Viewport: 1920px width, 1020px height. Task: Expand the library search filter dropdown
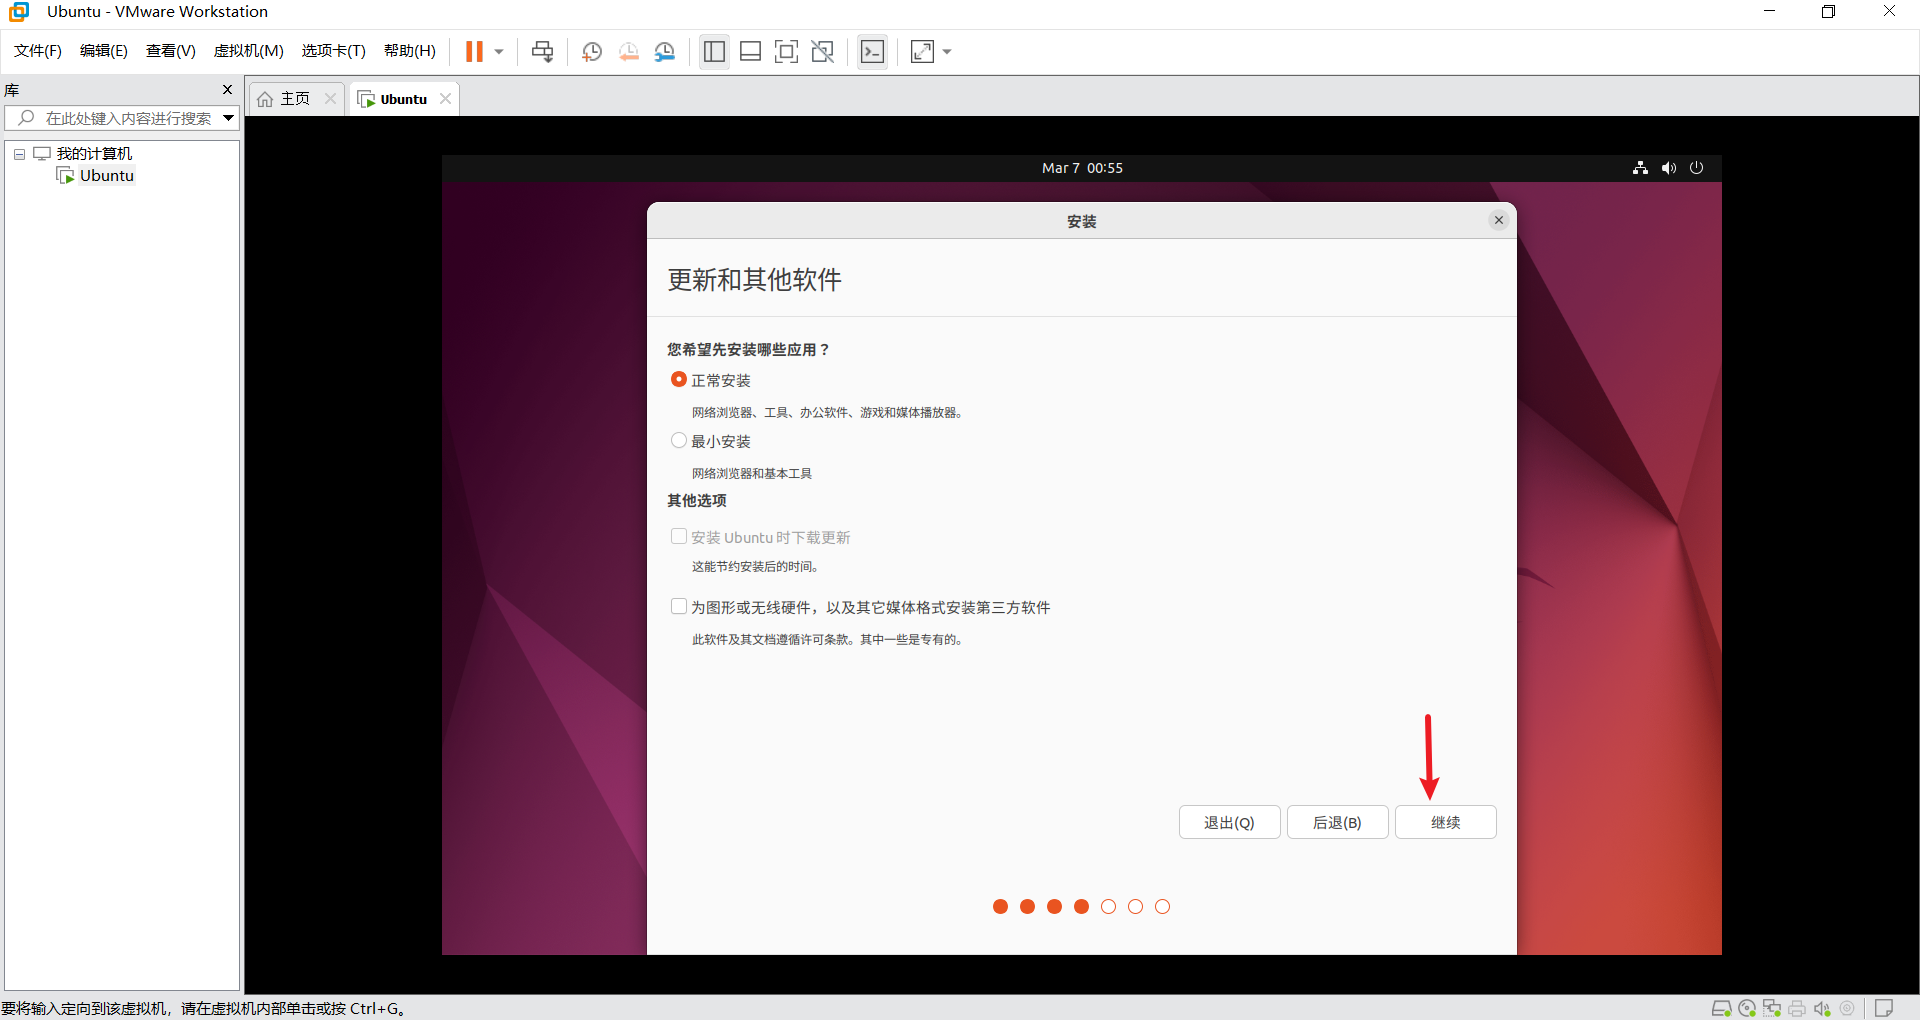[228, 118]
